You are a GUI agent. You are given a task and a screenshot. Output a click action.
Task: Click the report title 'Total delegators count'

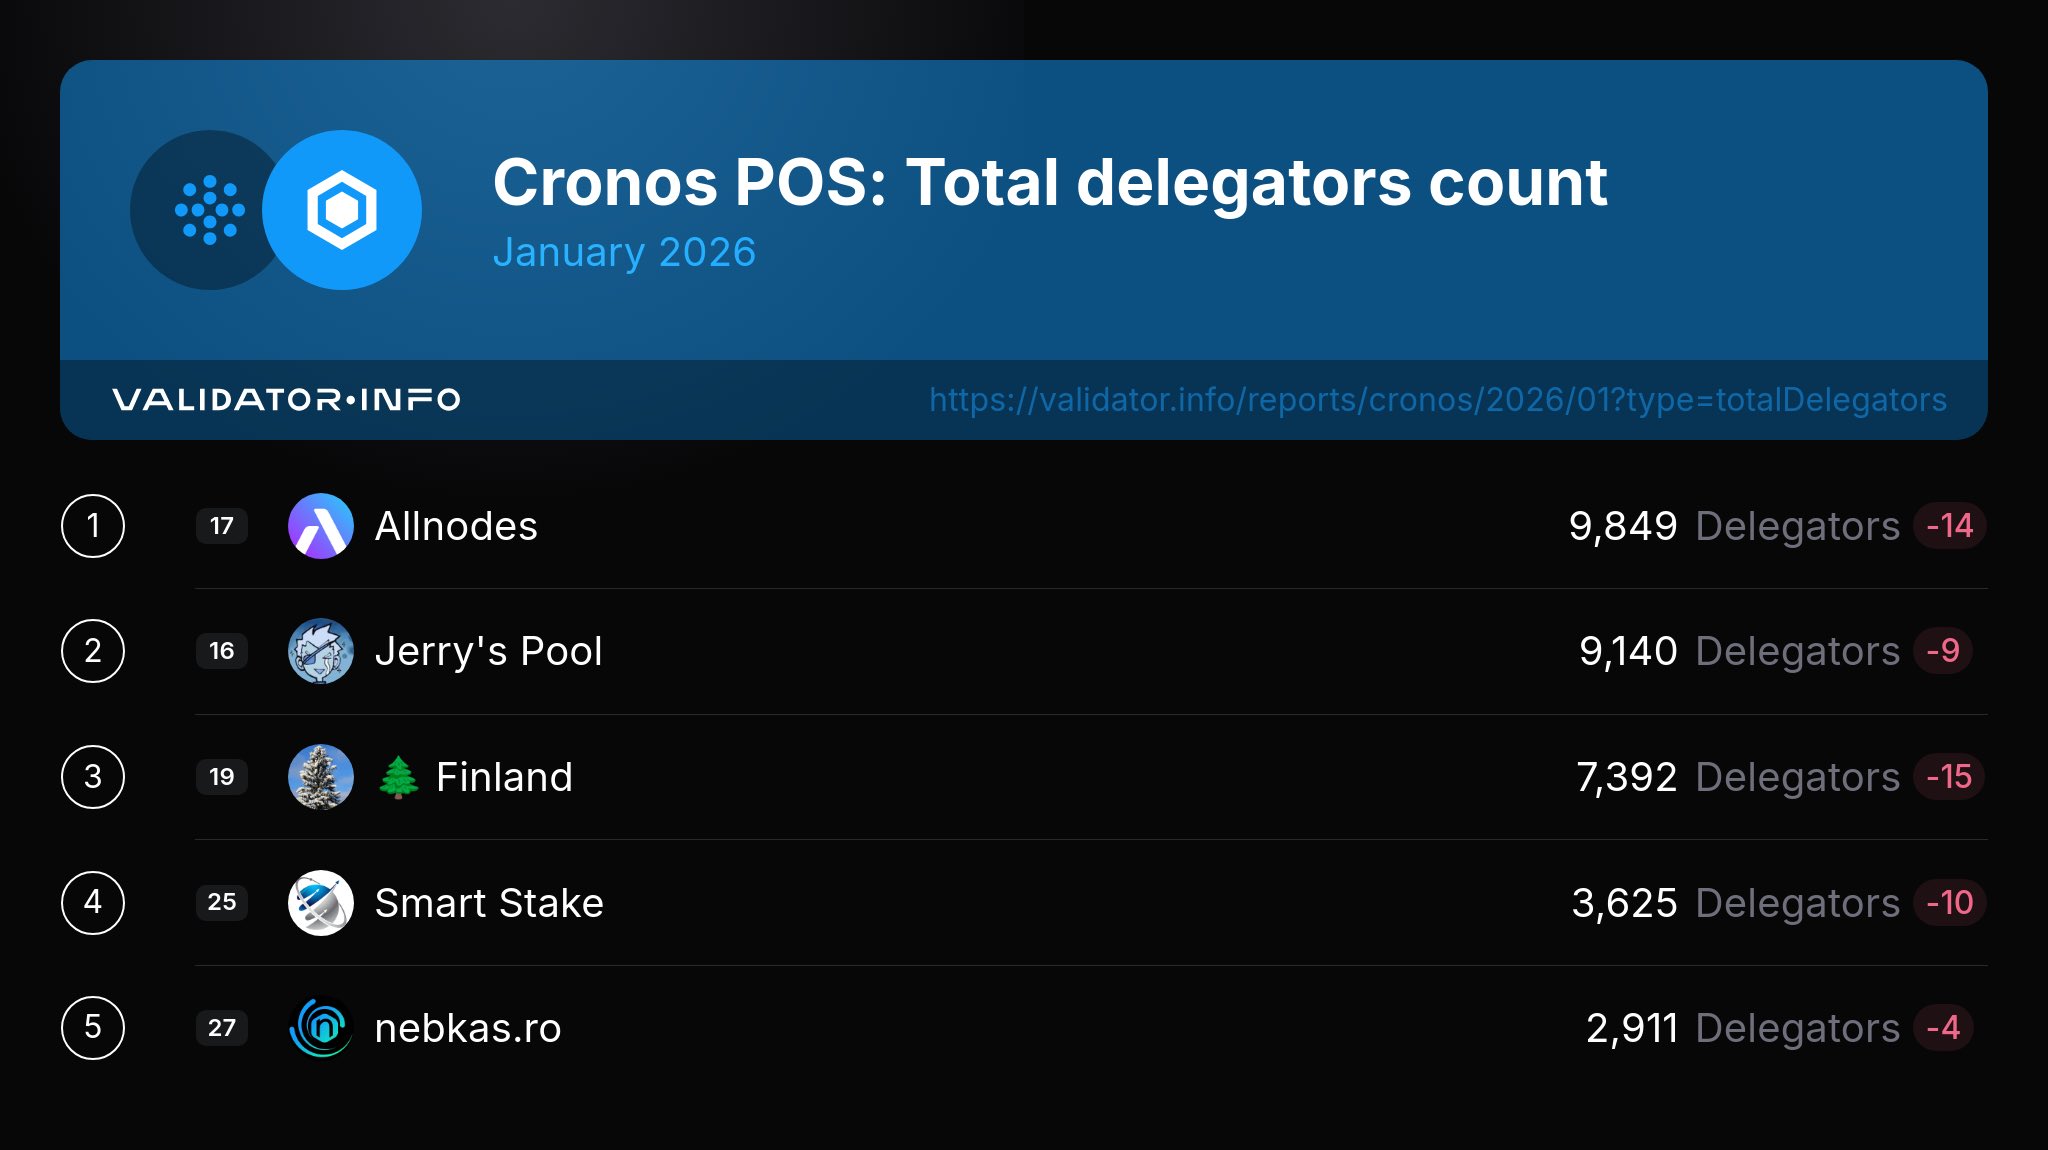1256,183
